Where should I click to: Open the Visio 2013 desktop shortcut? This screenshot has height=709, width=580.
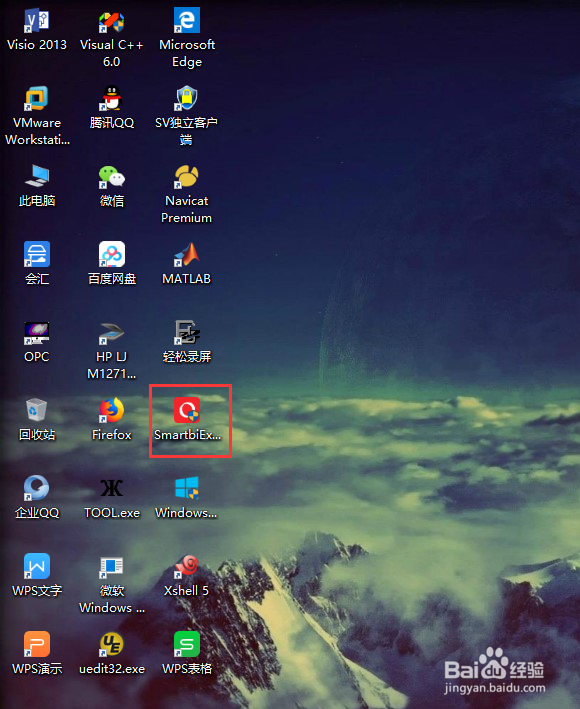point(37,20)
